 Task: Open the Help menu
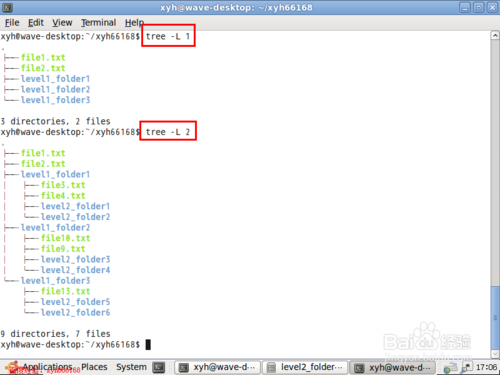[x=134, y=23]
